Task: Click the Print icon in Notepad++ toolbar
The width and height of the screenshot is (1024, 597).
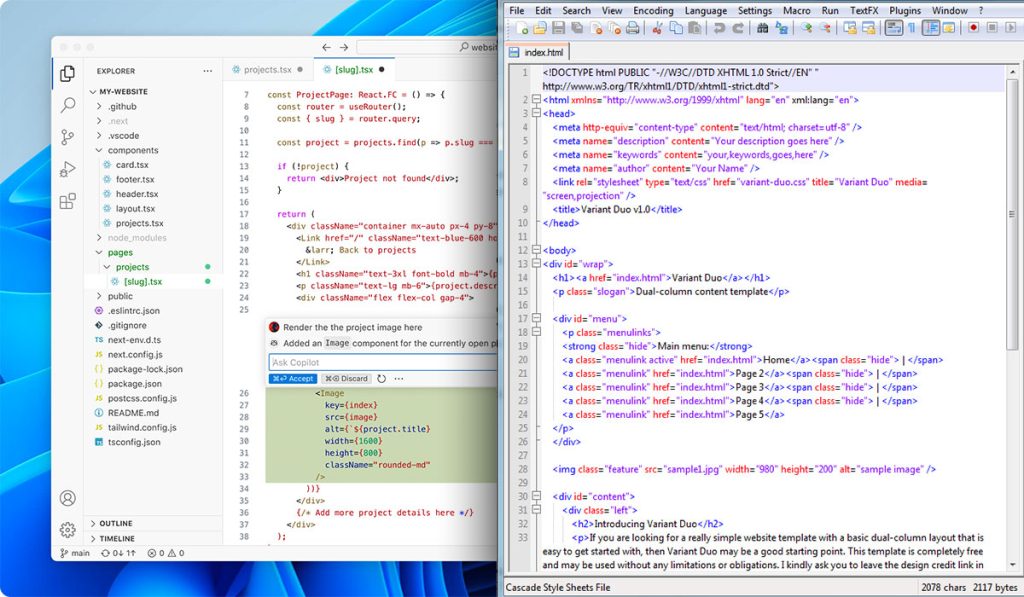Action: [632, 27]
